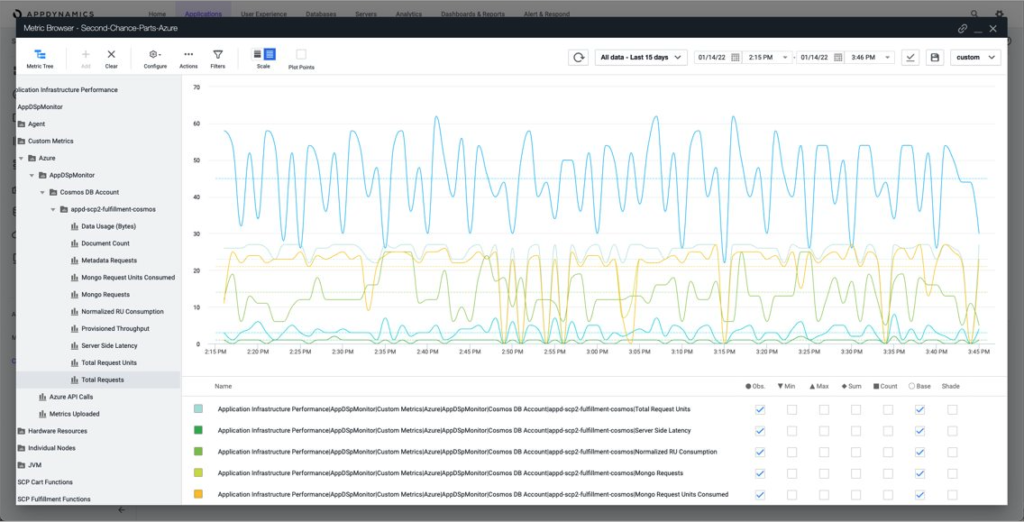Select Normalized RU Consumption tree item
Screen dimensions: 1024x522
[122, 312]
